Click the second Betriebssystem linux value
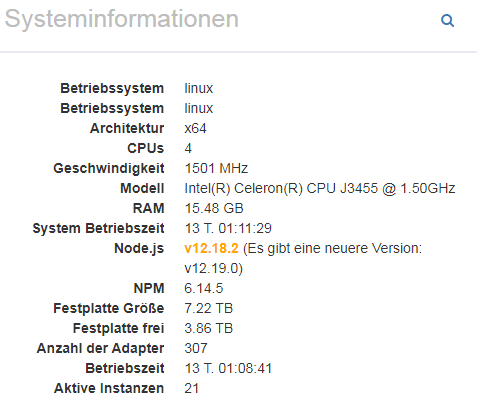Screen dimensions: 477x404 pos(199,108)
